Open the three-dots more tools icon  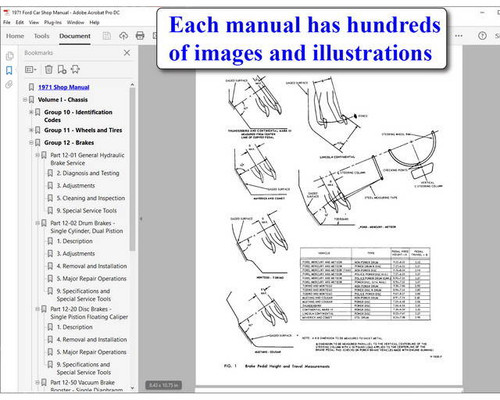pyautogui.click(x=459, y=36)
